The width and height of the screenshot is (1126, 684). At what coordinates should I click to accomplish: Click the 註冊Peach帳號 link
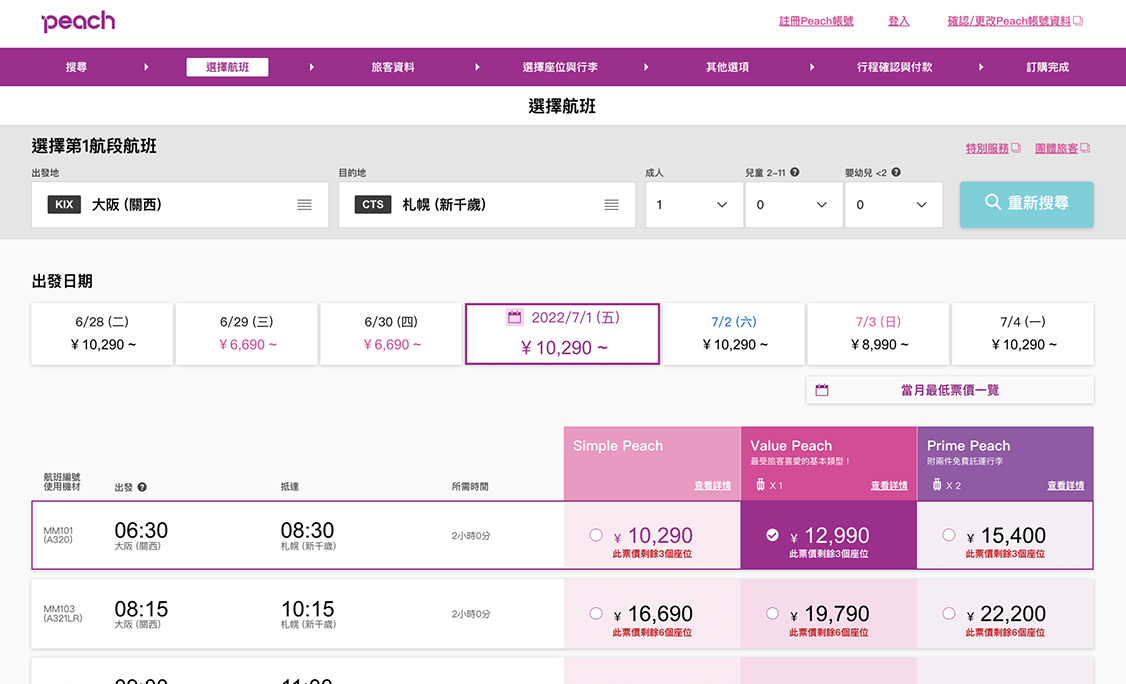pyautogui.click(x=816, y=21)
